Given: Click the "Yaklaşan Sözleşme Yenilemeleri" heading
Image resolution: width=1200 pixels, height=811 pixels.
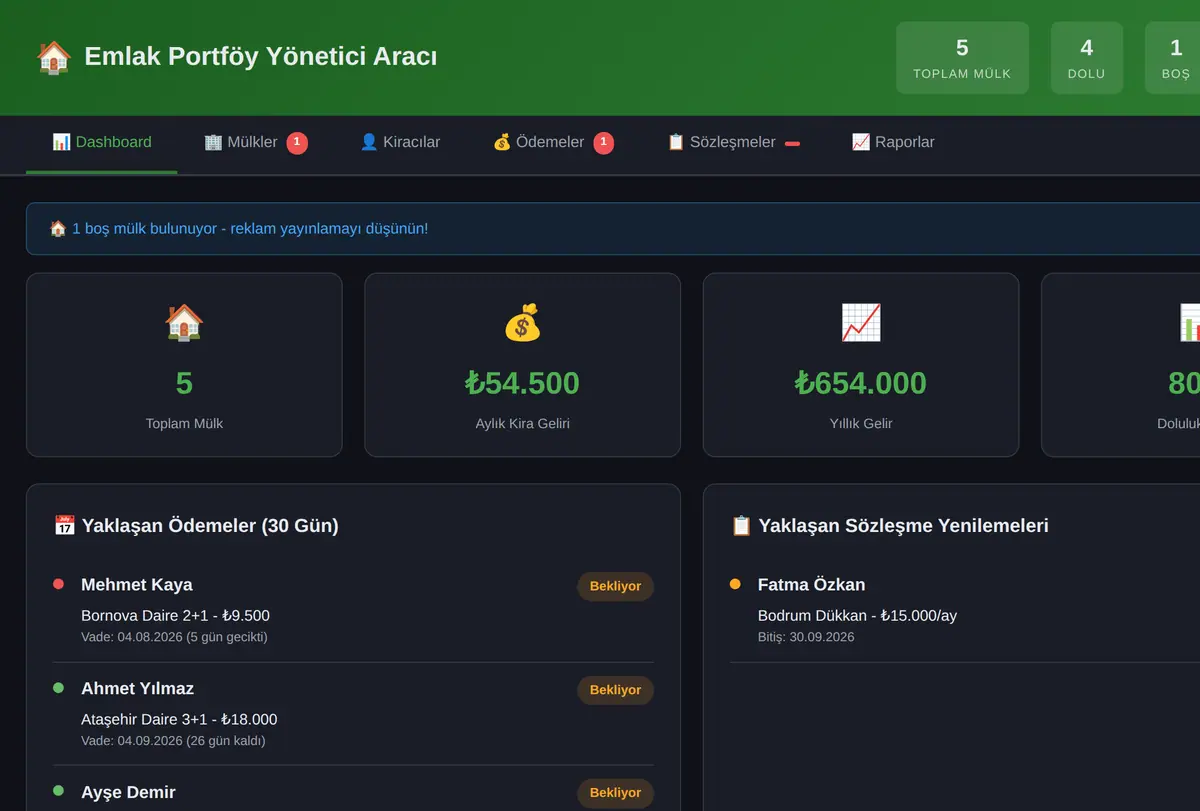Looking at the screenshot, I should pos(904,525).
